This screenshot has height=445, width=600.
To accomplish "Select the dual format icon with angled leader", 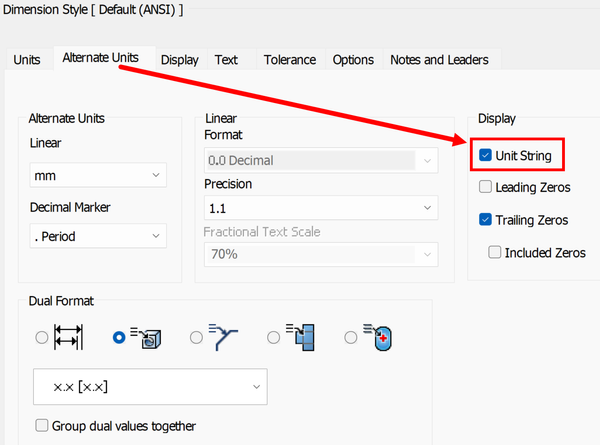I will (223, 337).
